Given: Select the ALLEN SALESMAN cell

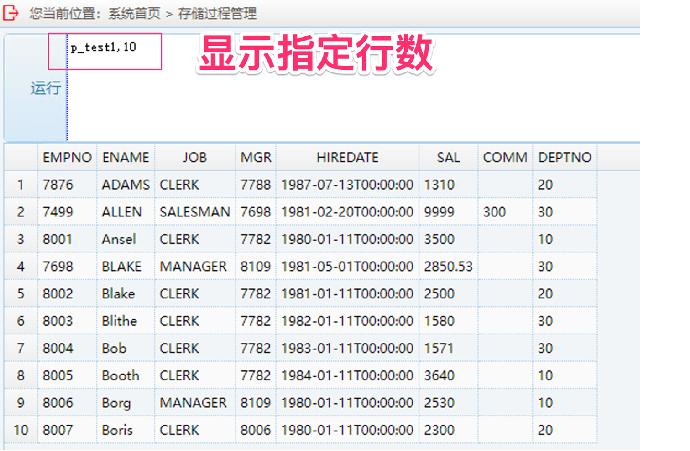Looking at the screenshot, I should click(x=194, y=212).
